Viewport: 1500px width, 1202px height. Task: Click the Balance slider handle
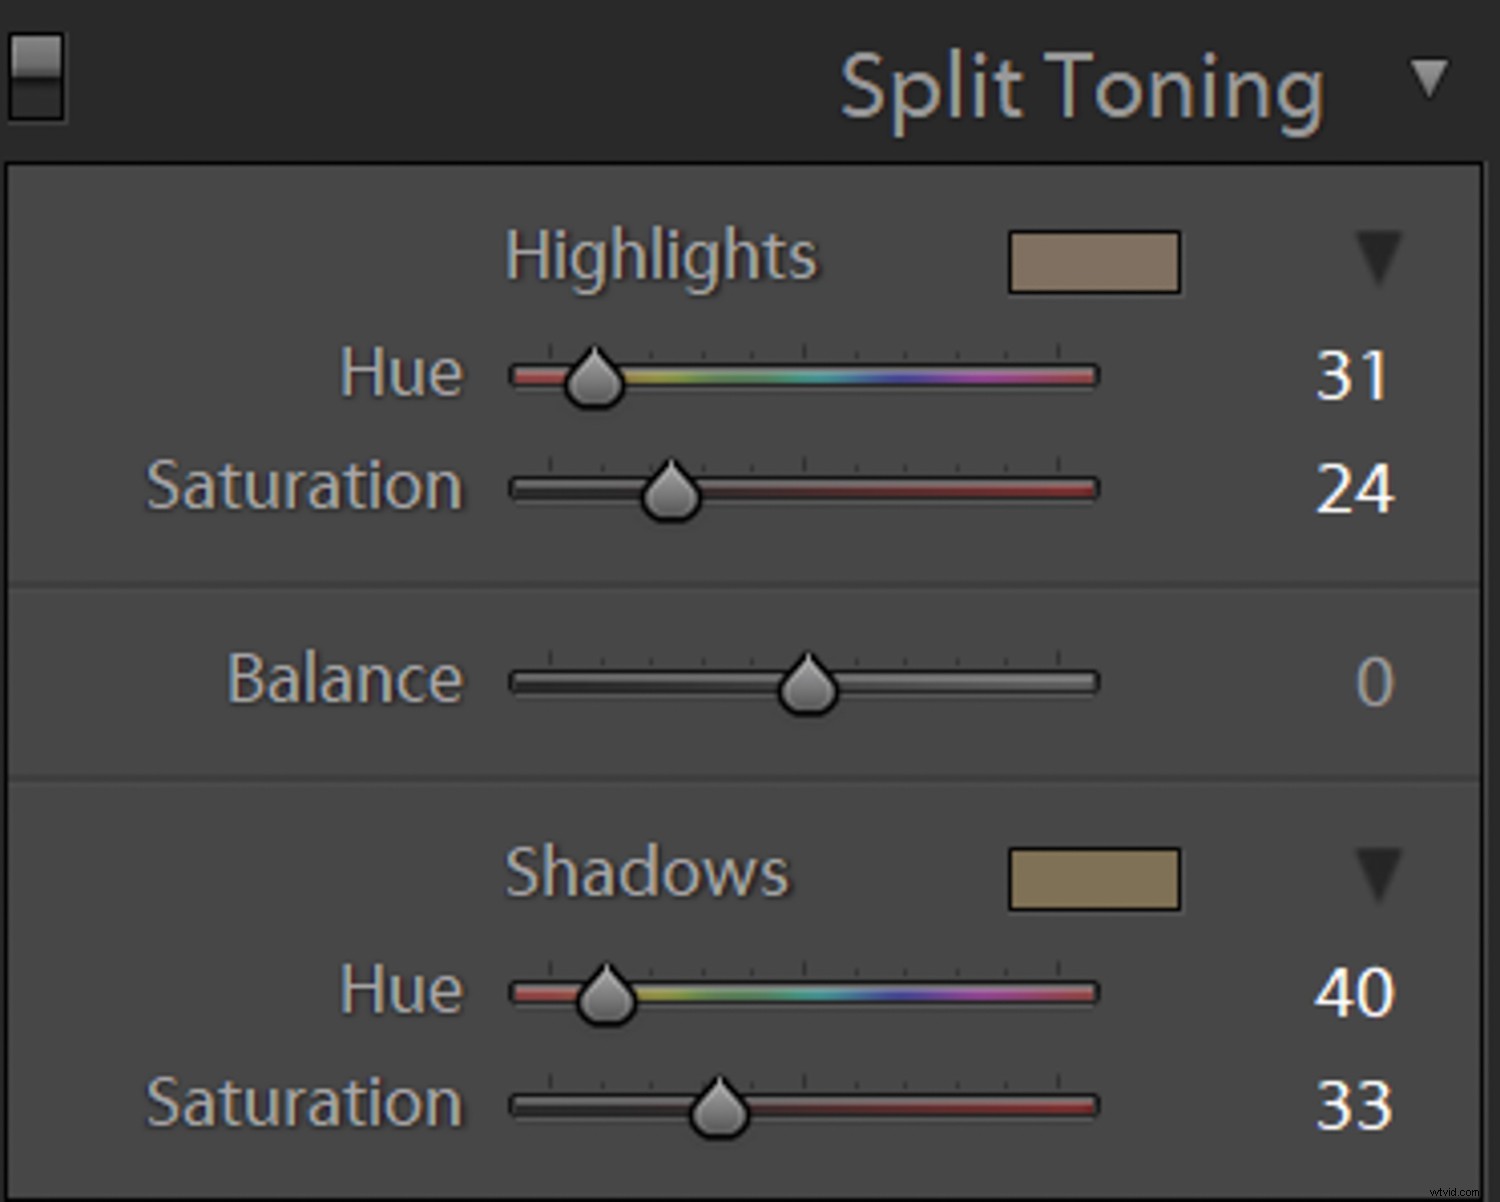coord(807,686)
